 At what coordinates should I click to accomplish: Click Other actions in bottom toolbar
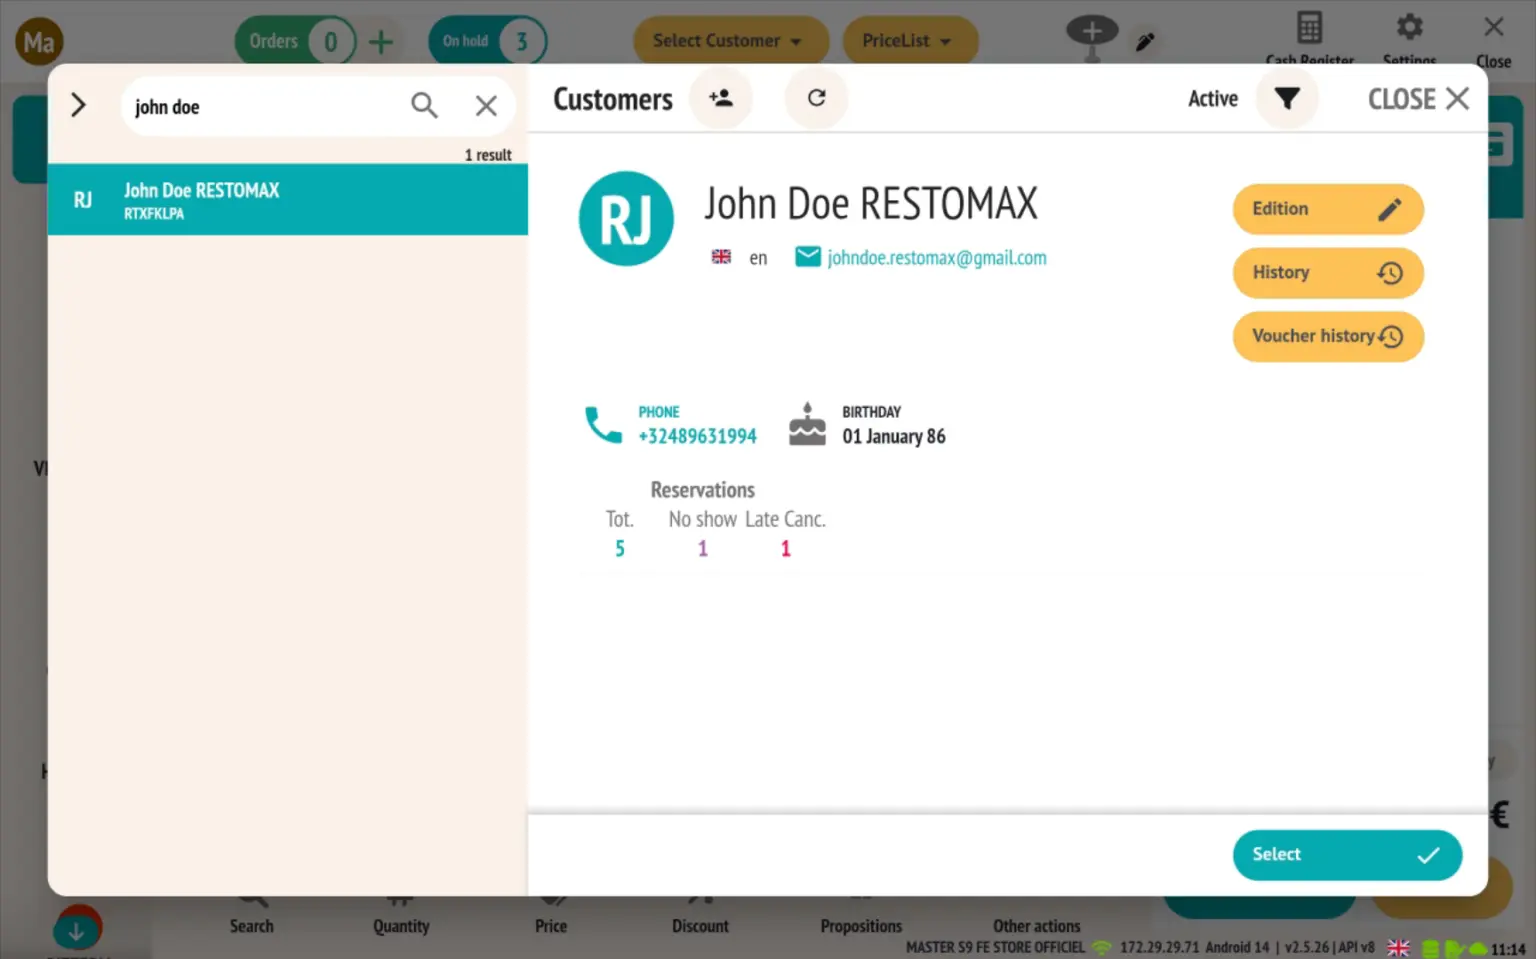coord(1036,926)
